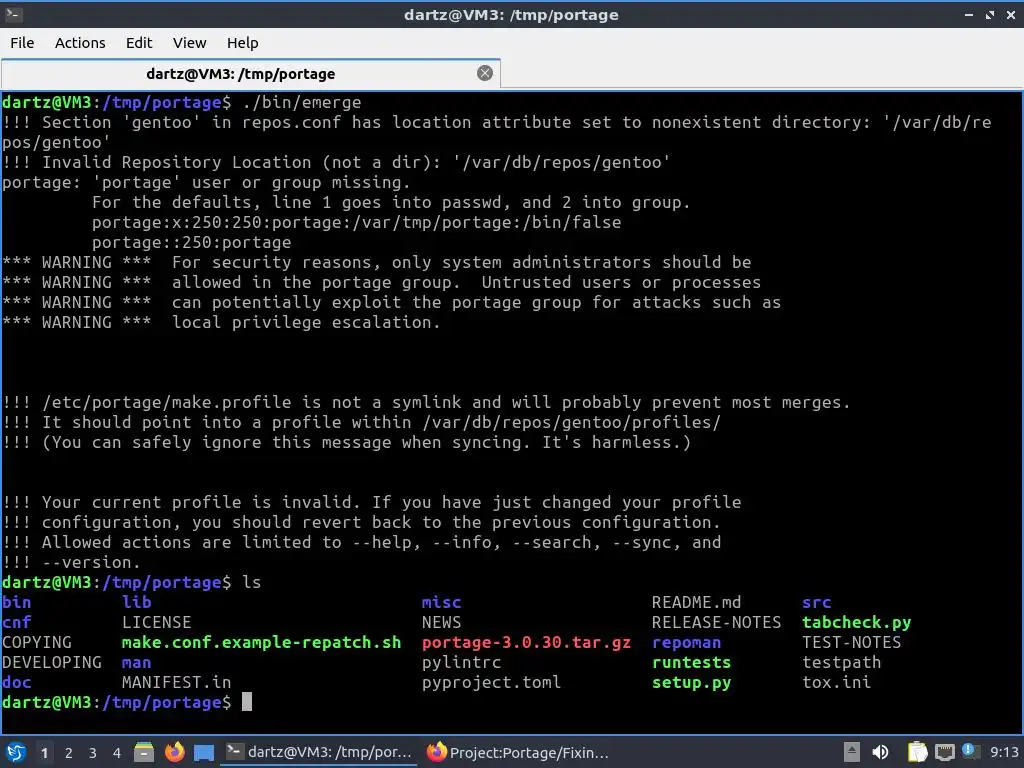The width and height of the screenshot is (1024, 768).
Task: Click 'DEVELOPING' in the ls output
Action: tap(52, 662)
